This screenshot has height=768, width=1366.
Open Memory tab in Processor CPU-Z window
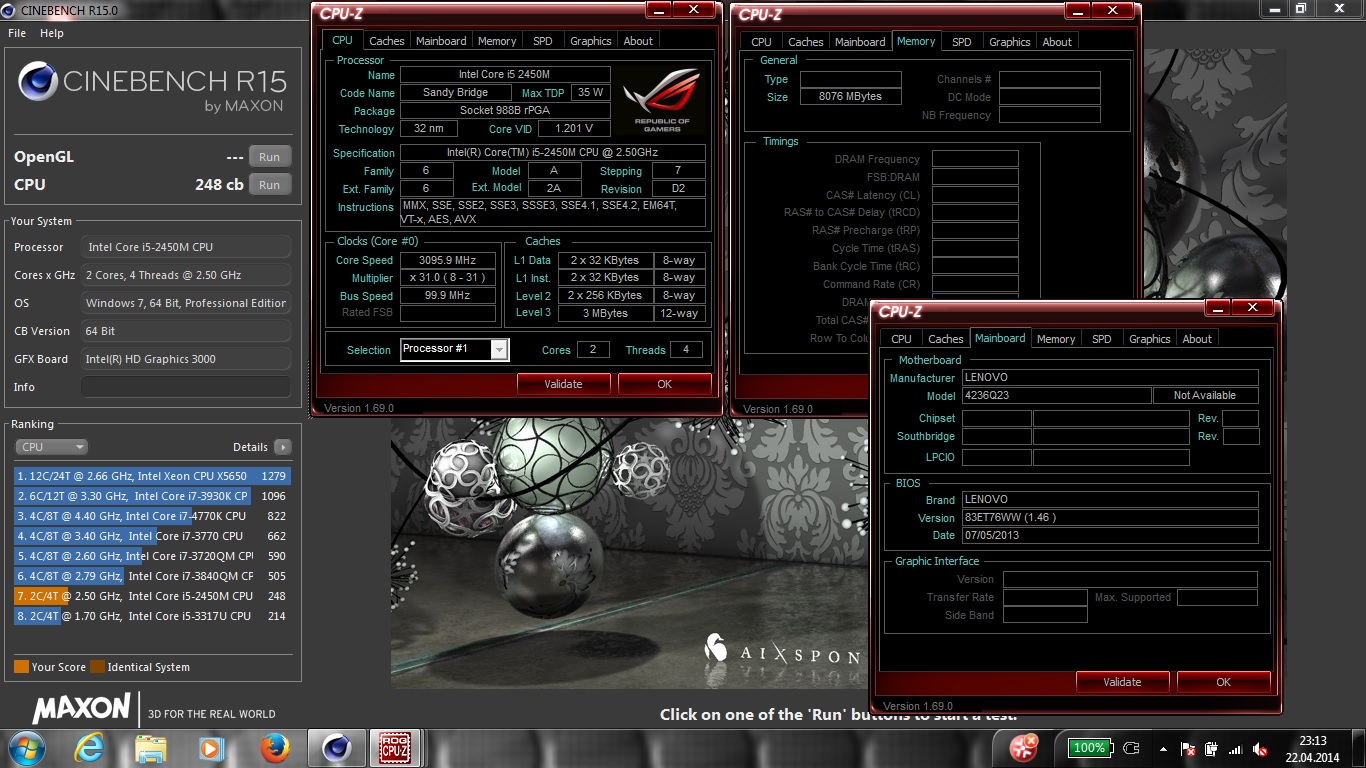coord(497,41)
